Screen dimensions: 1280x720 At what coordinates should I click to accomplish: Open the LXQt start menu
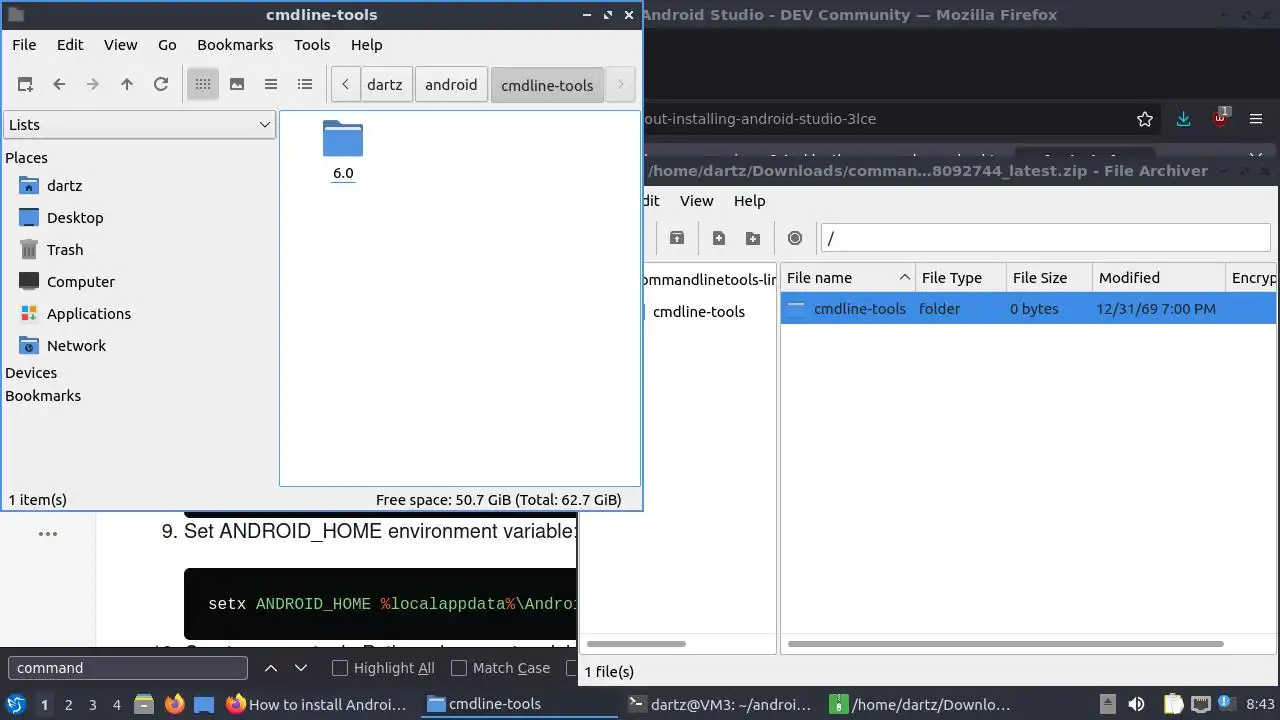[x=16, y=704]
